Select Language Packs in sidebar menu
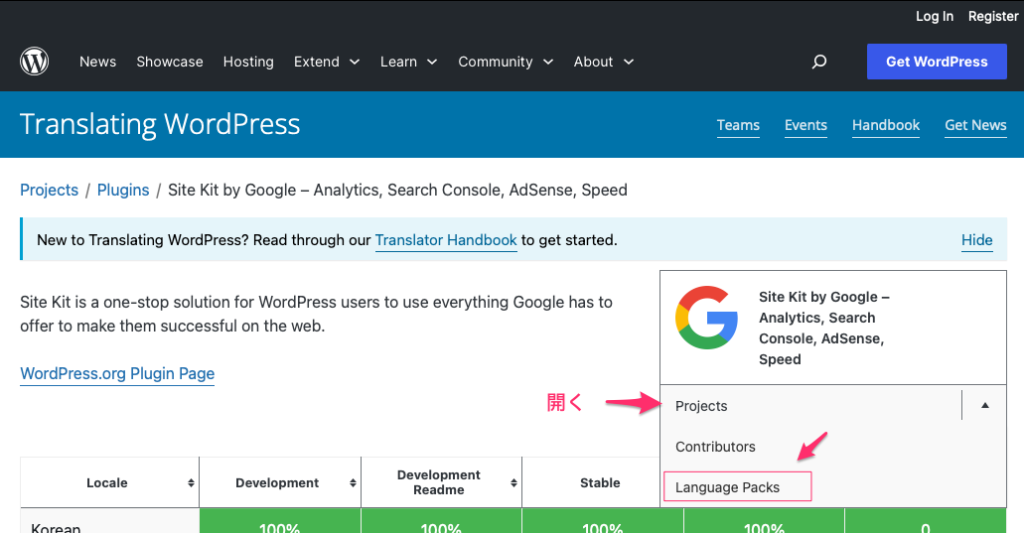 tap(727, 487)
